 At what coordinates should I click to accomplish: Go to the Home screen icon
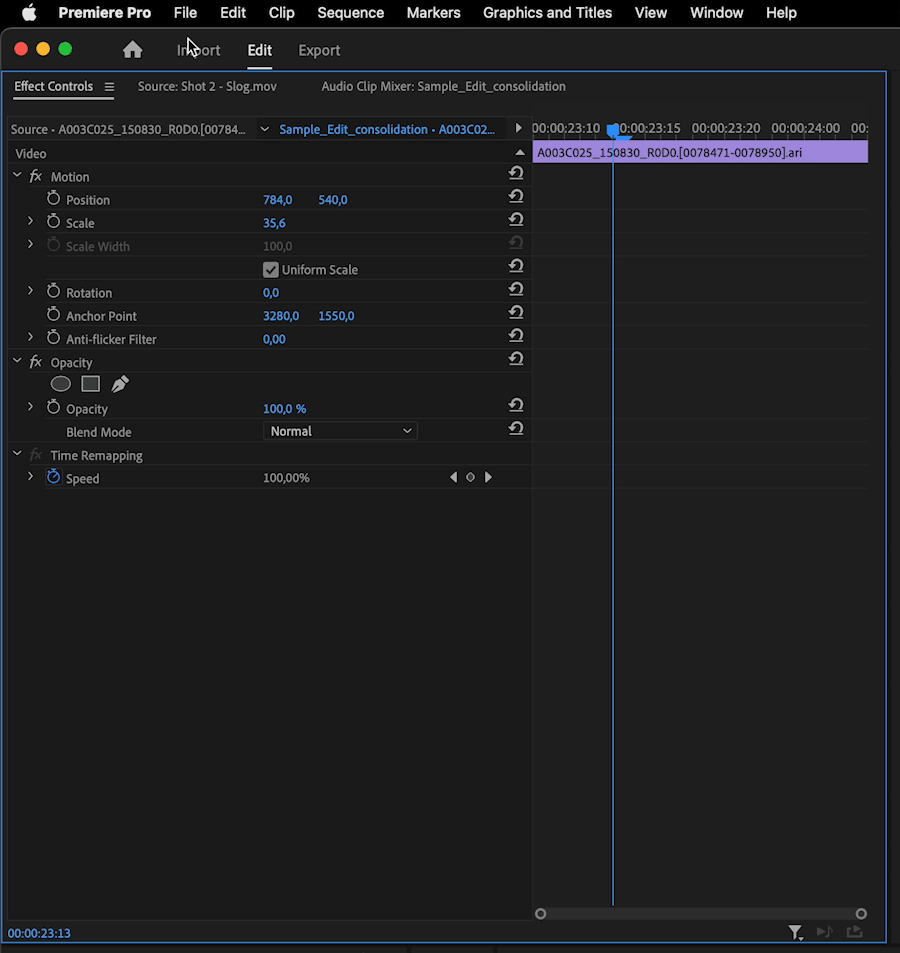click(132, 50)
